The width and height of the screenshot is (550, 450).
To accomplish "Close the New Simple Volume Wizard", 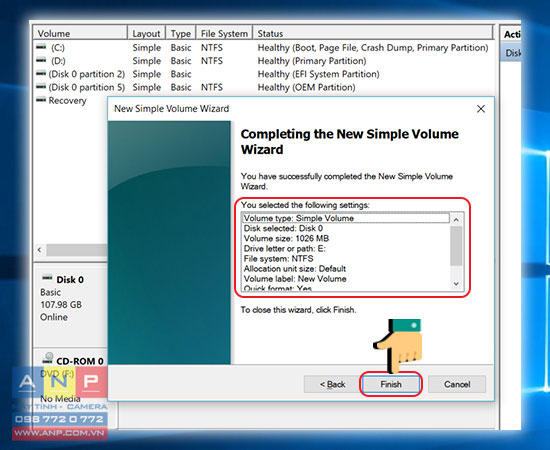I will click(x=481, y=109).
